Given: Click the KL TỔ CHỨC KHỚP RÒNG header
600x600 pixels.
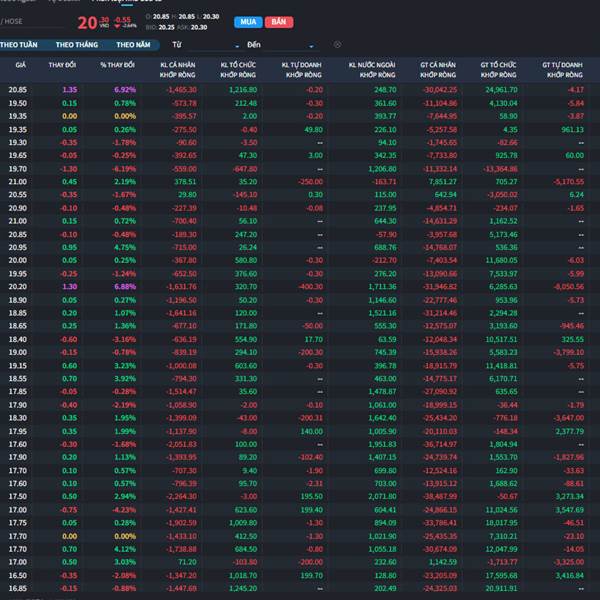Looking at the screenshot, I should coord(238,70).
